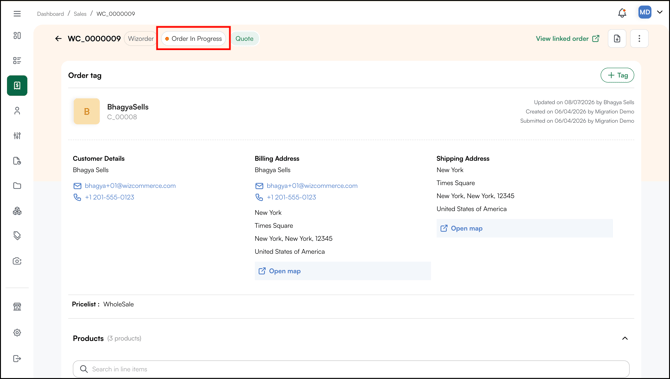
Task: Click the Updated on 08/07/2026 text
Action: coord(584,102)
